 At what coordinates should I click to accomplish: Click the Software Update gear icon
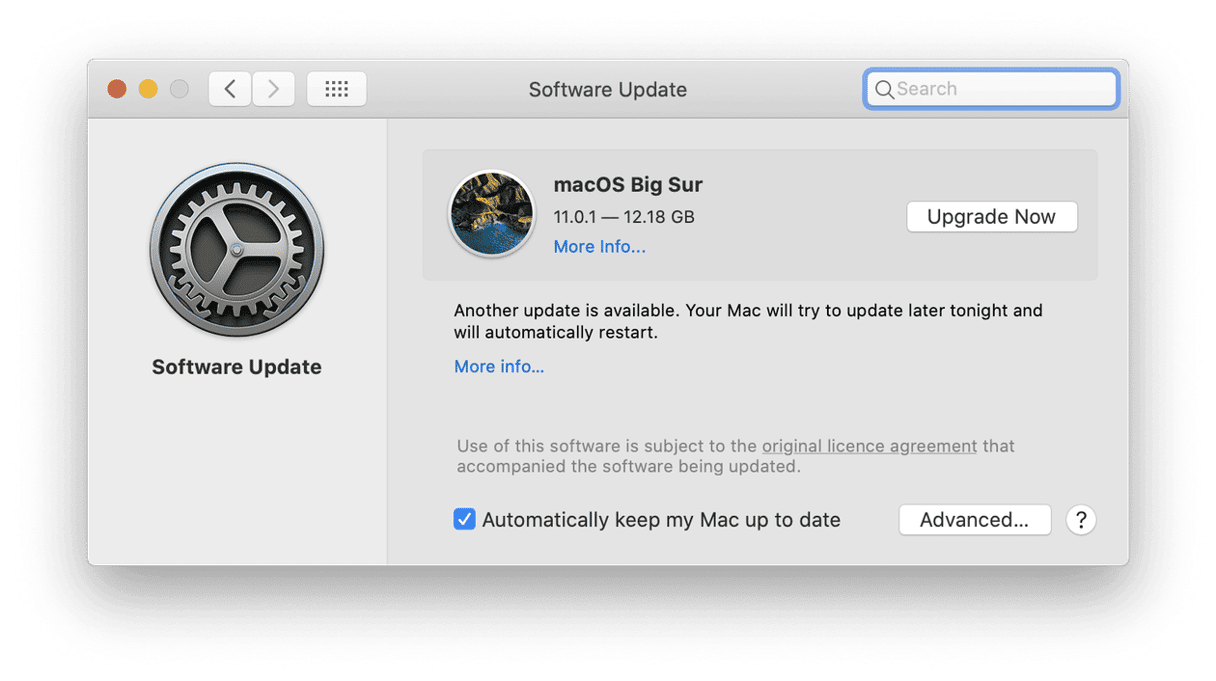(x=236, y=250)
